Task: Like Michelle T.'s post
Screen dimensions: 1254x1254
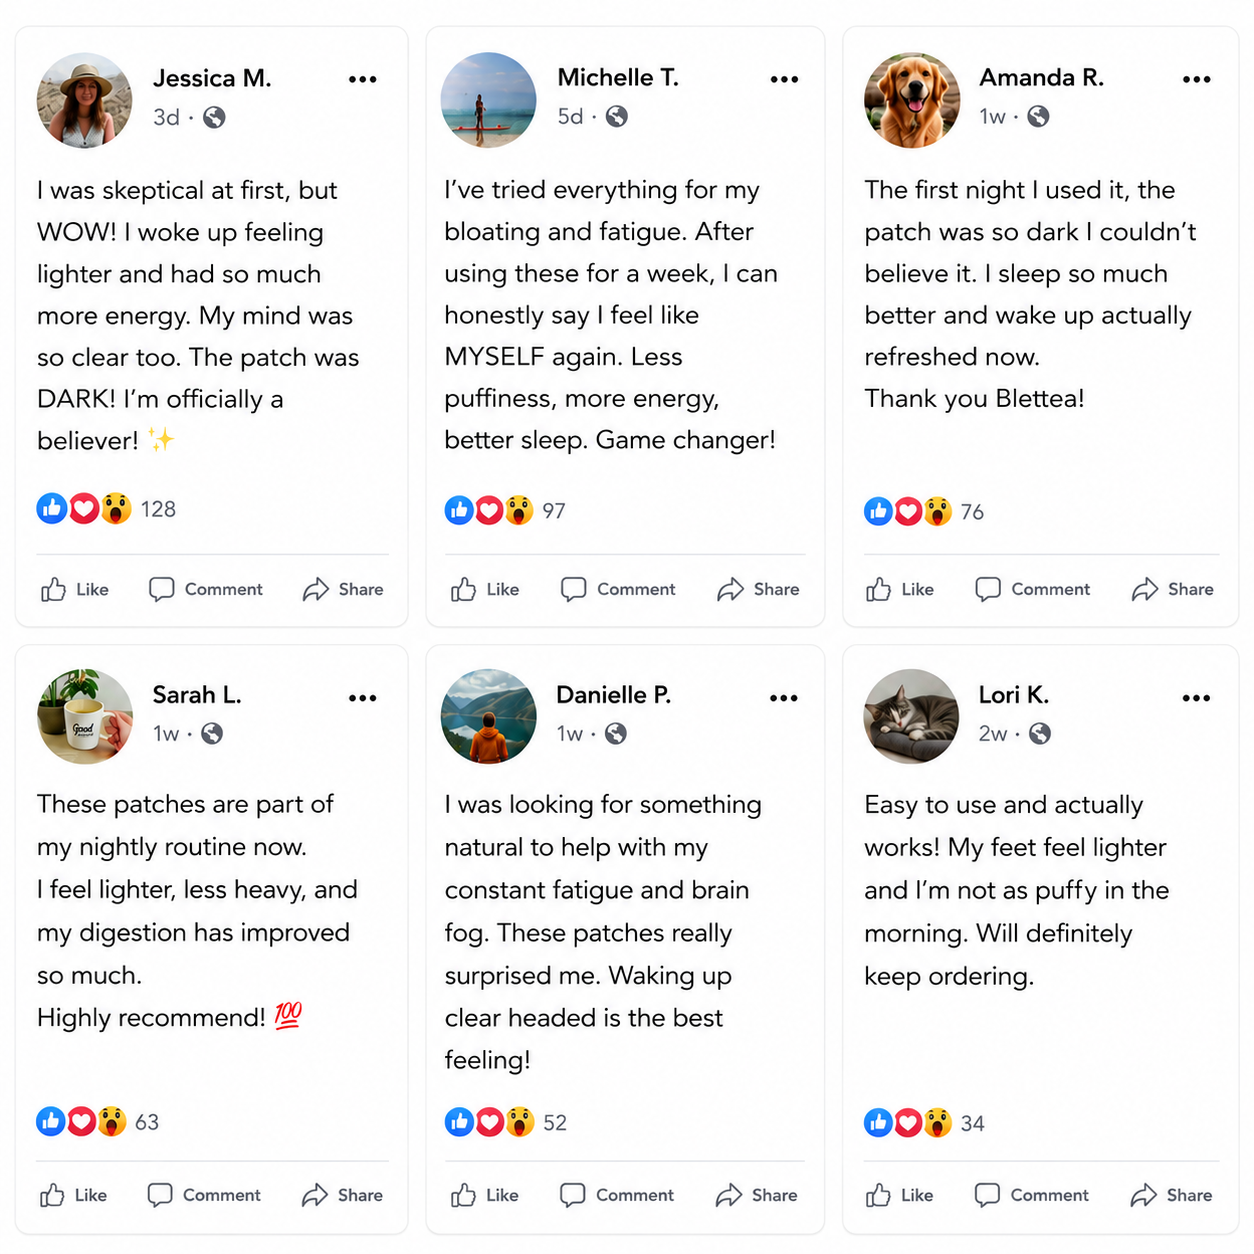Action: coord(485,589)
